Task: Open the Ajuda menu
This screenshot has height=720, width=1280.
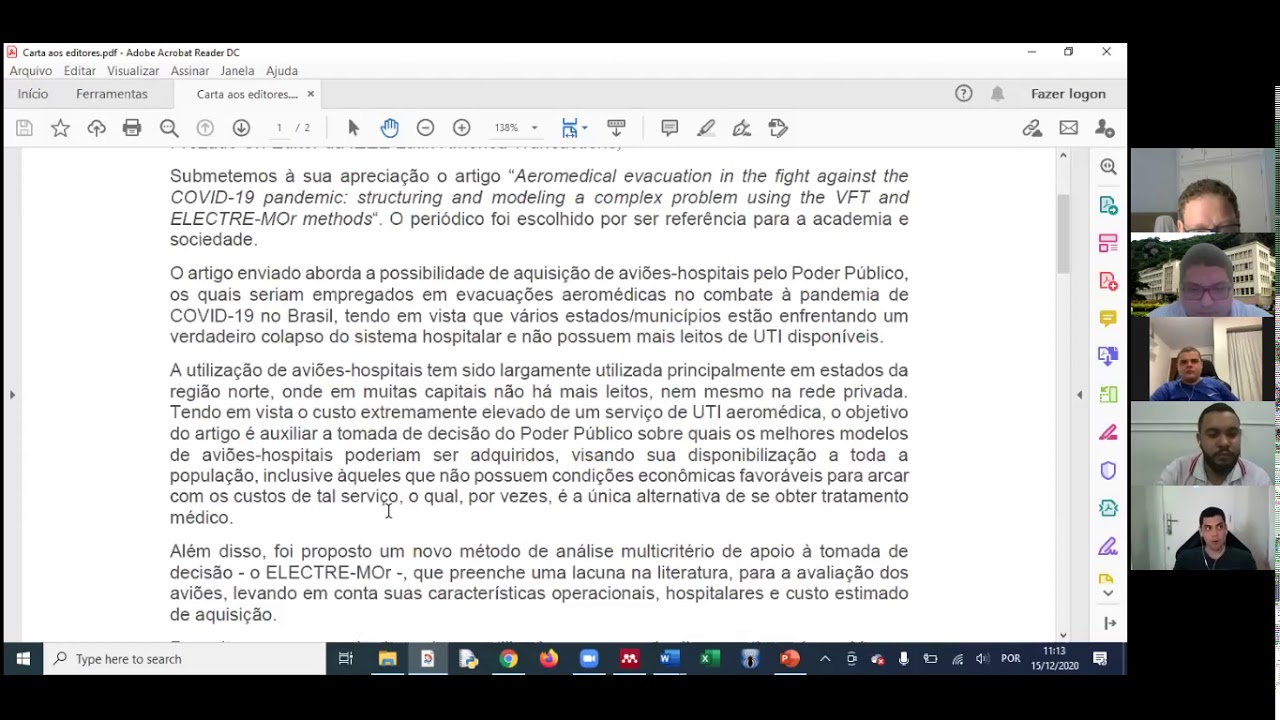Action: (x=282, y=71)
